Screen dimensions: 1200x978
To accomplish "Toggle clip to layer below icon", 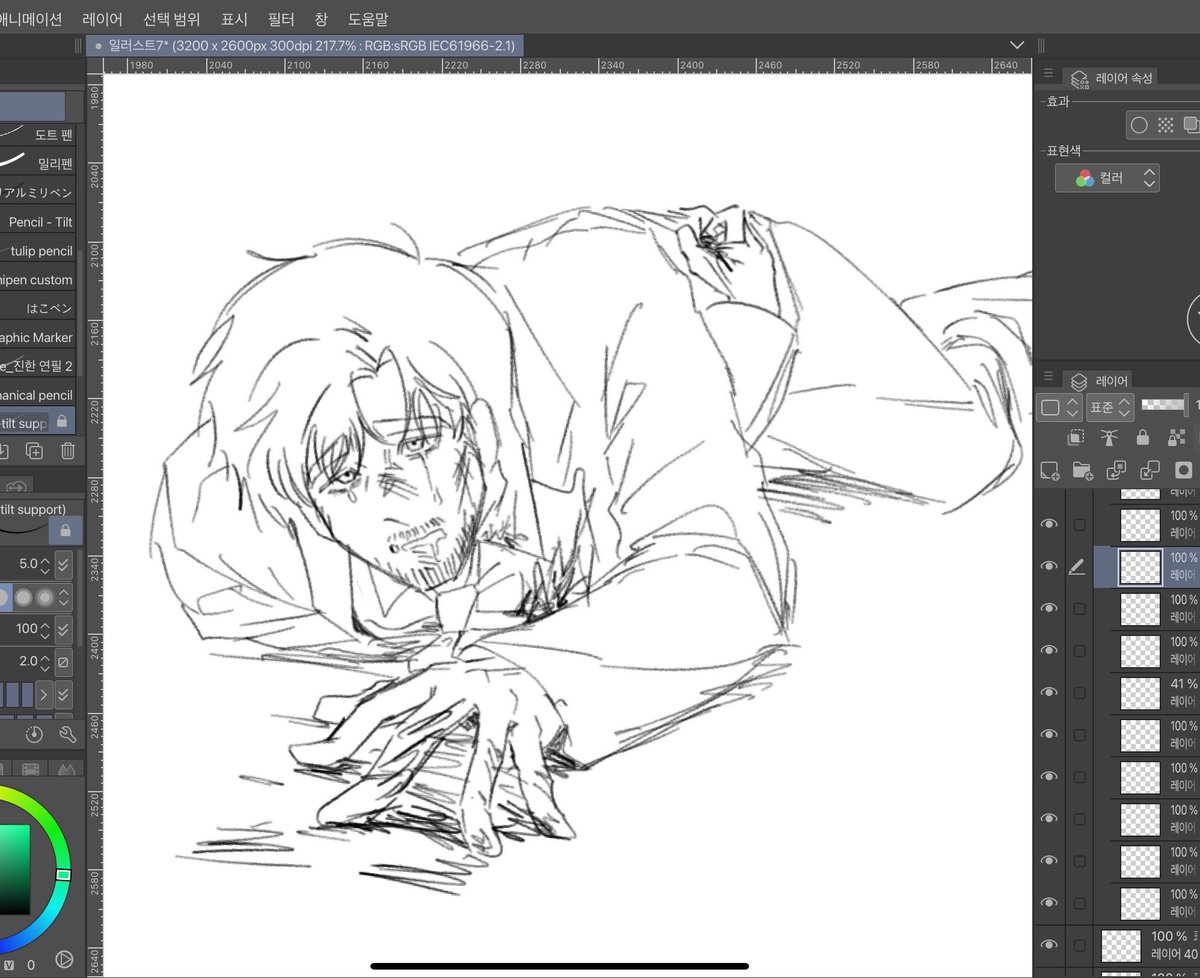I will tap(1076, 437).
